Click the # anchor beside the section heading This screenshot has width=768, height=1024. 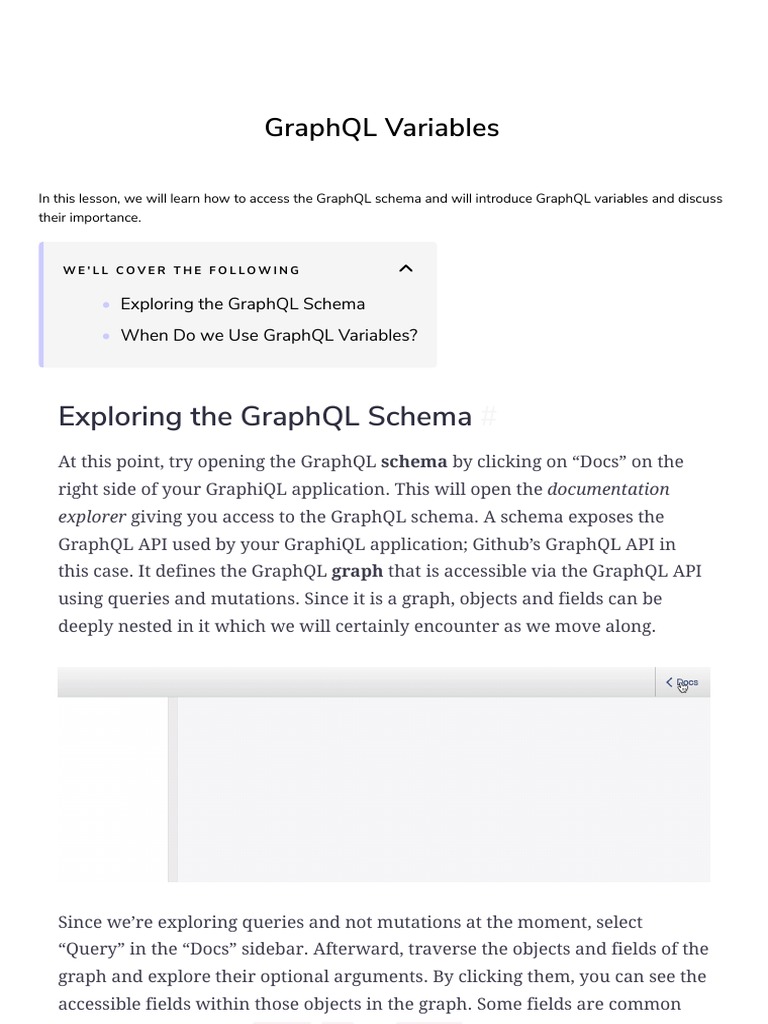(x=488, y=416)
